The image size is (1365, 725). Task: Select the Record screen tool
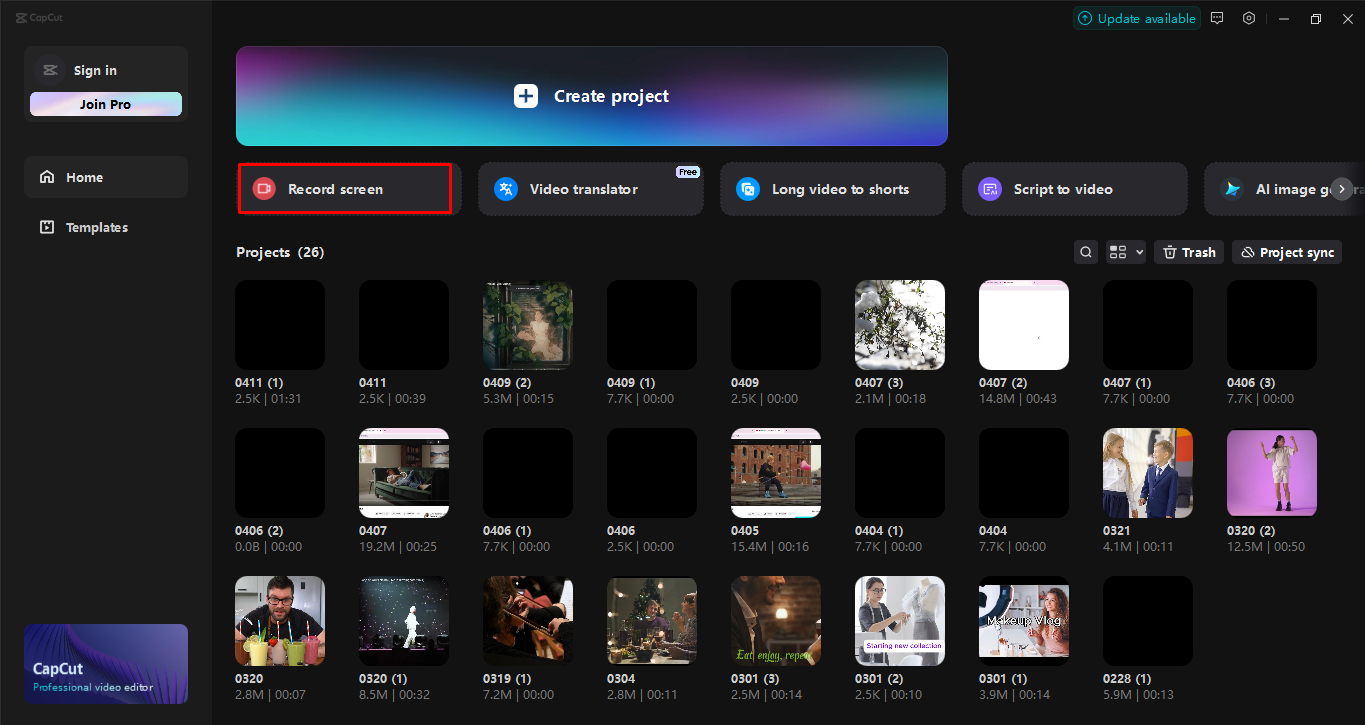click(344, 188)
